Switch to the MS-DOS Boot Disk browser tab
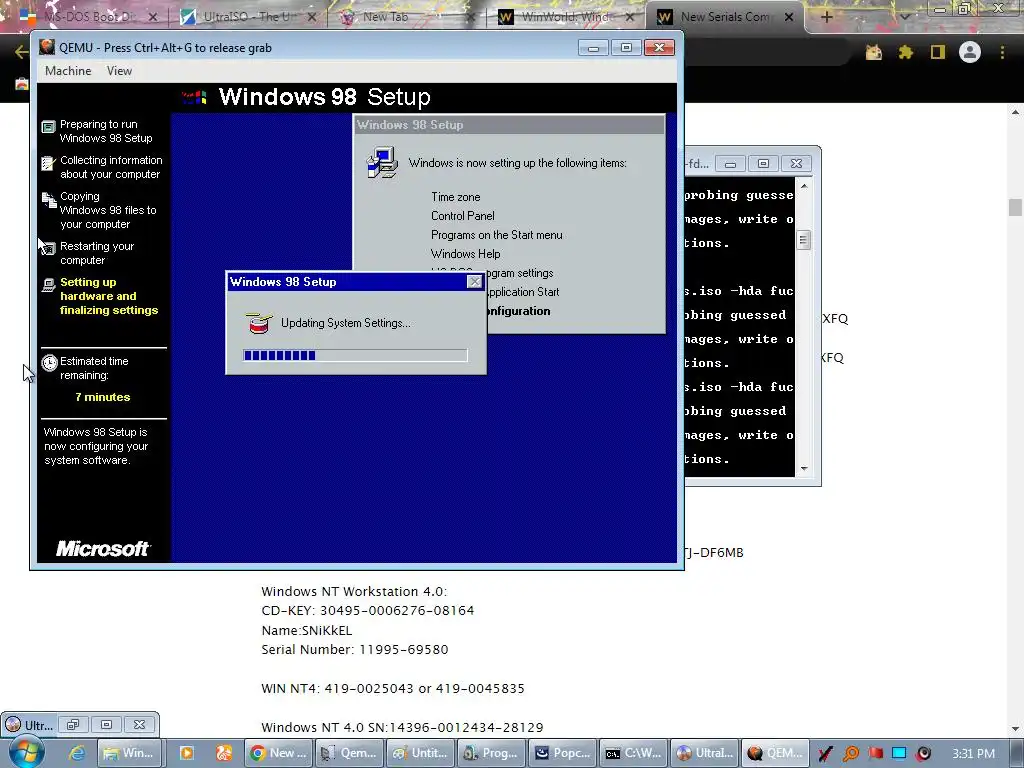 [x=88, y=17]
